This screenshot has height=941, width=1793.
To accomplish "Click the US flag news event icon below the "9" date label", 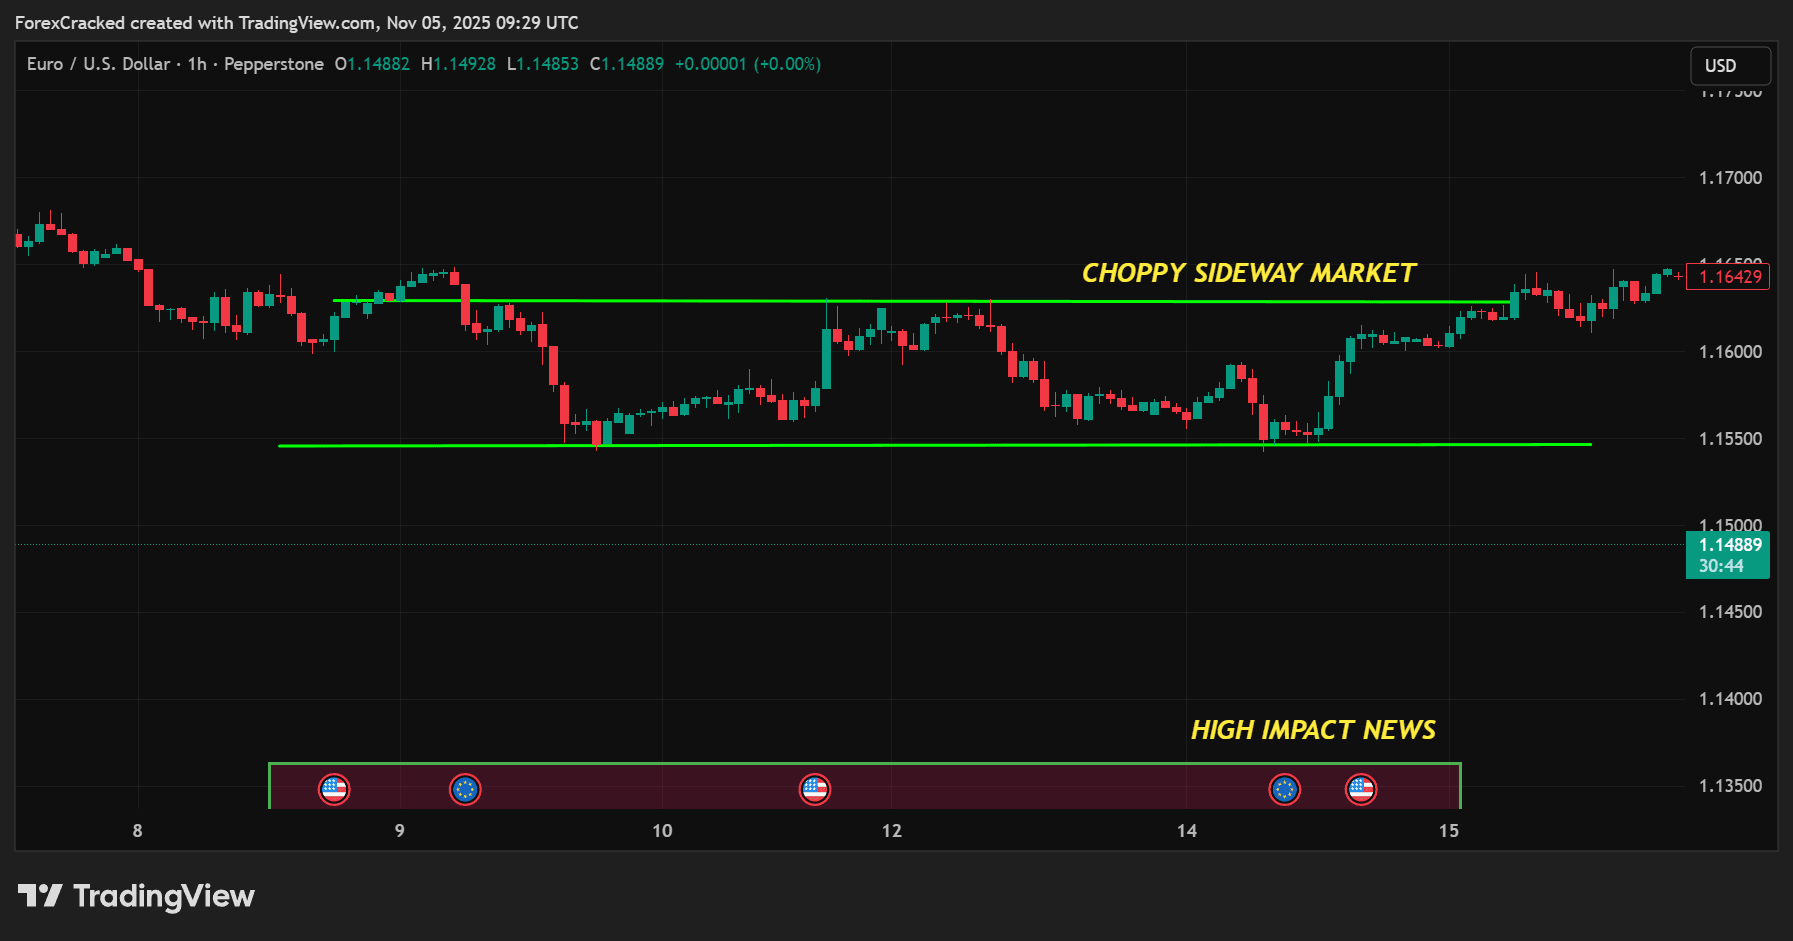I will (x=336, y=789).
